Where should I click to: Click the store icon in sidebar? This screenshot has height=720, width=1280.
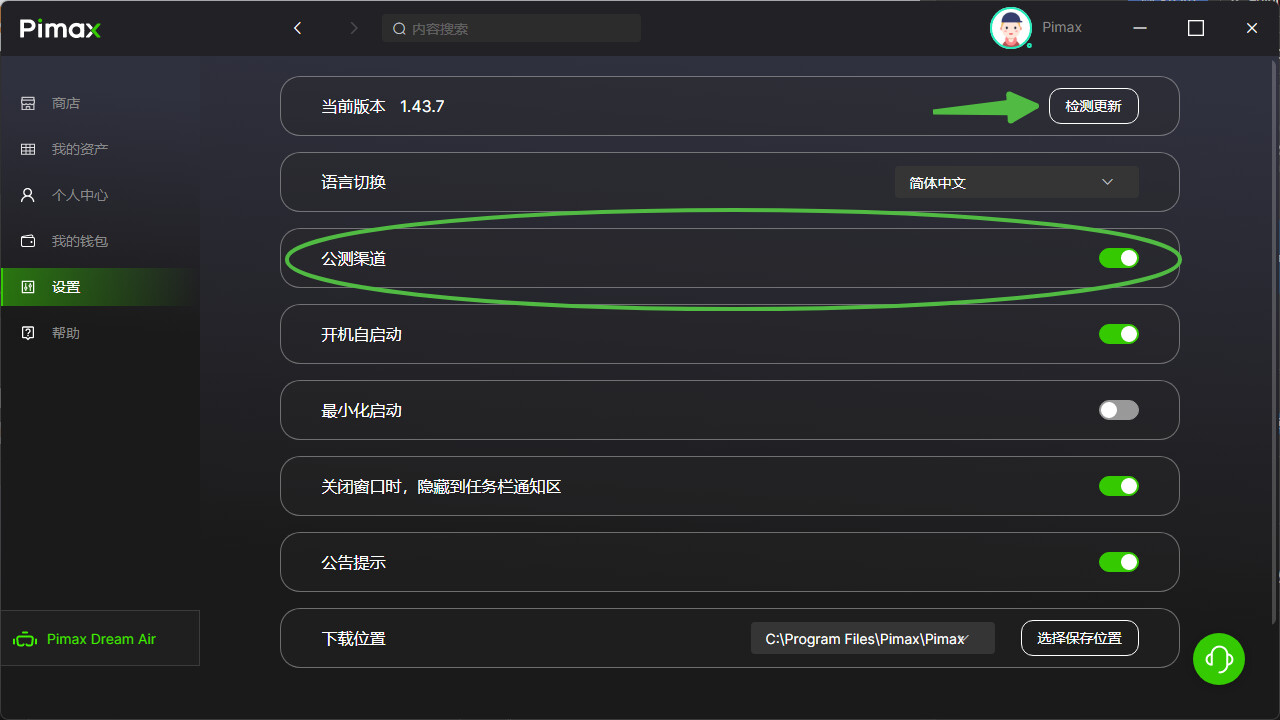[28, 103]
